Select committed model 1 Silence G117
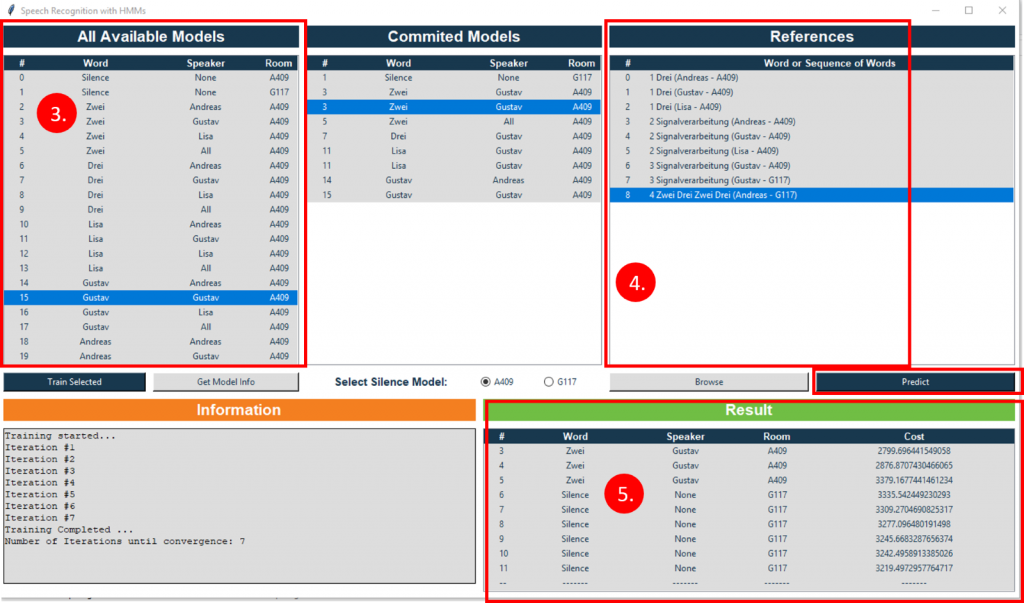Screen dimensions: 1024x603 pyautogui.click(x=454, y=78)
